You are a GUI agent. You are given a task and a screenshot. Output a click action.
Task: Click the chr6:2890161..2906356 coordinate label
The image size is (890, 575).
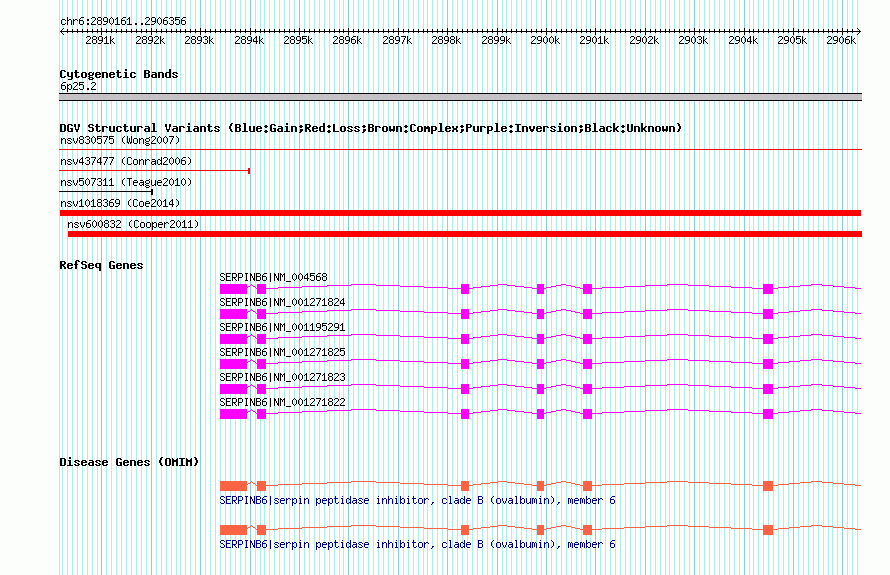(123, 21)
